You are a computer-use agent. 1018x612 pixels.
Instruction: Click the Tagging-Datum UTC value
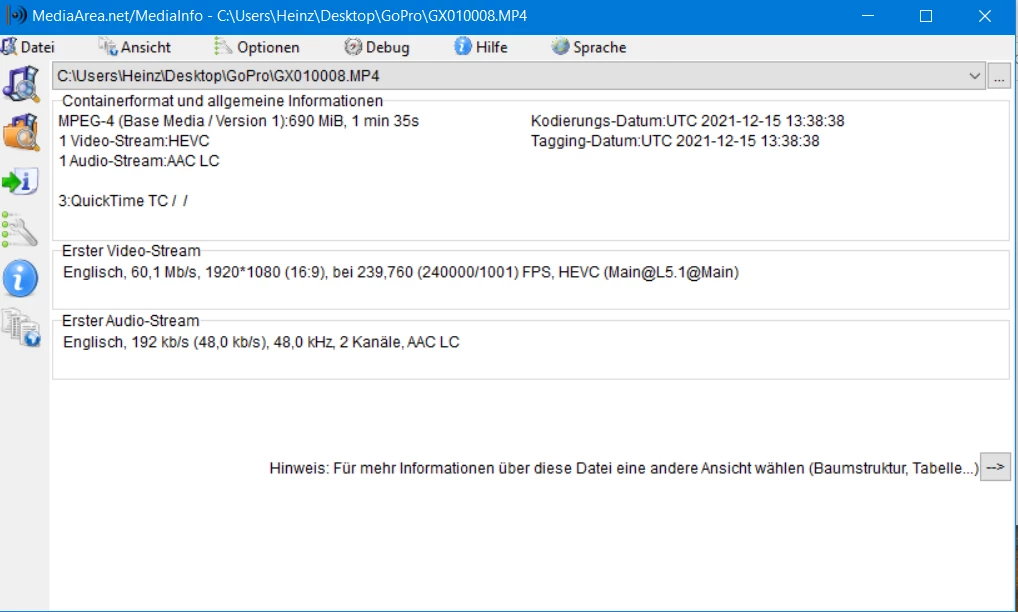click(x=730, y=141)
